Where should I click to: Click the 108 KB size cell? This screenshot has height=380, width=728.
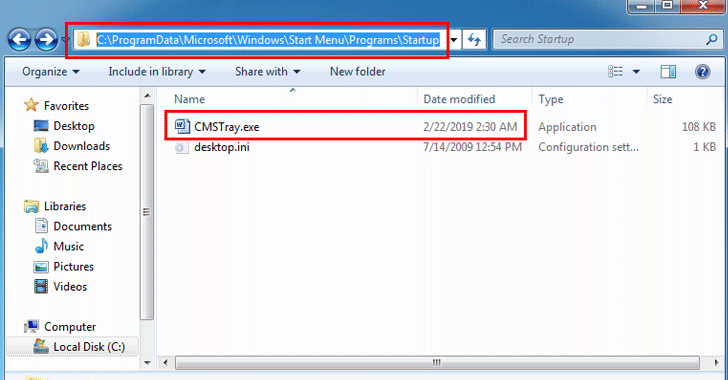[698, 127]
